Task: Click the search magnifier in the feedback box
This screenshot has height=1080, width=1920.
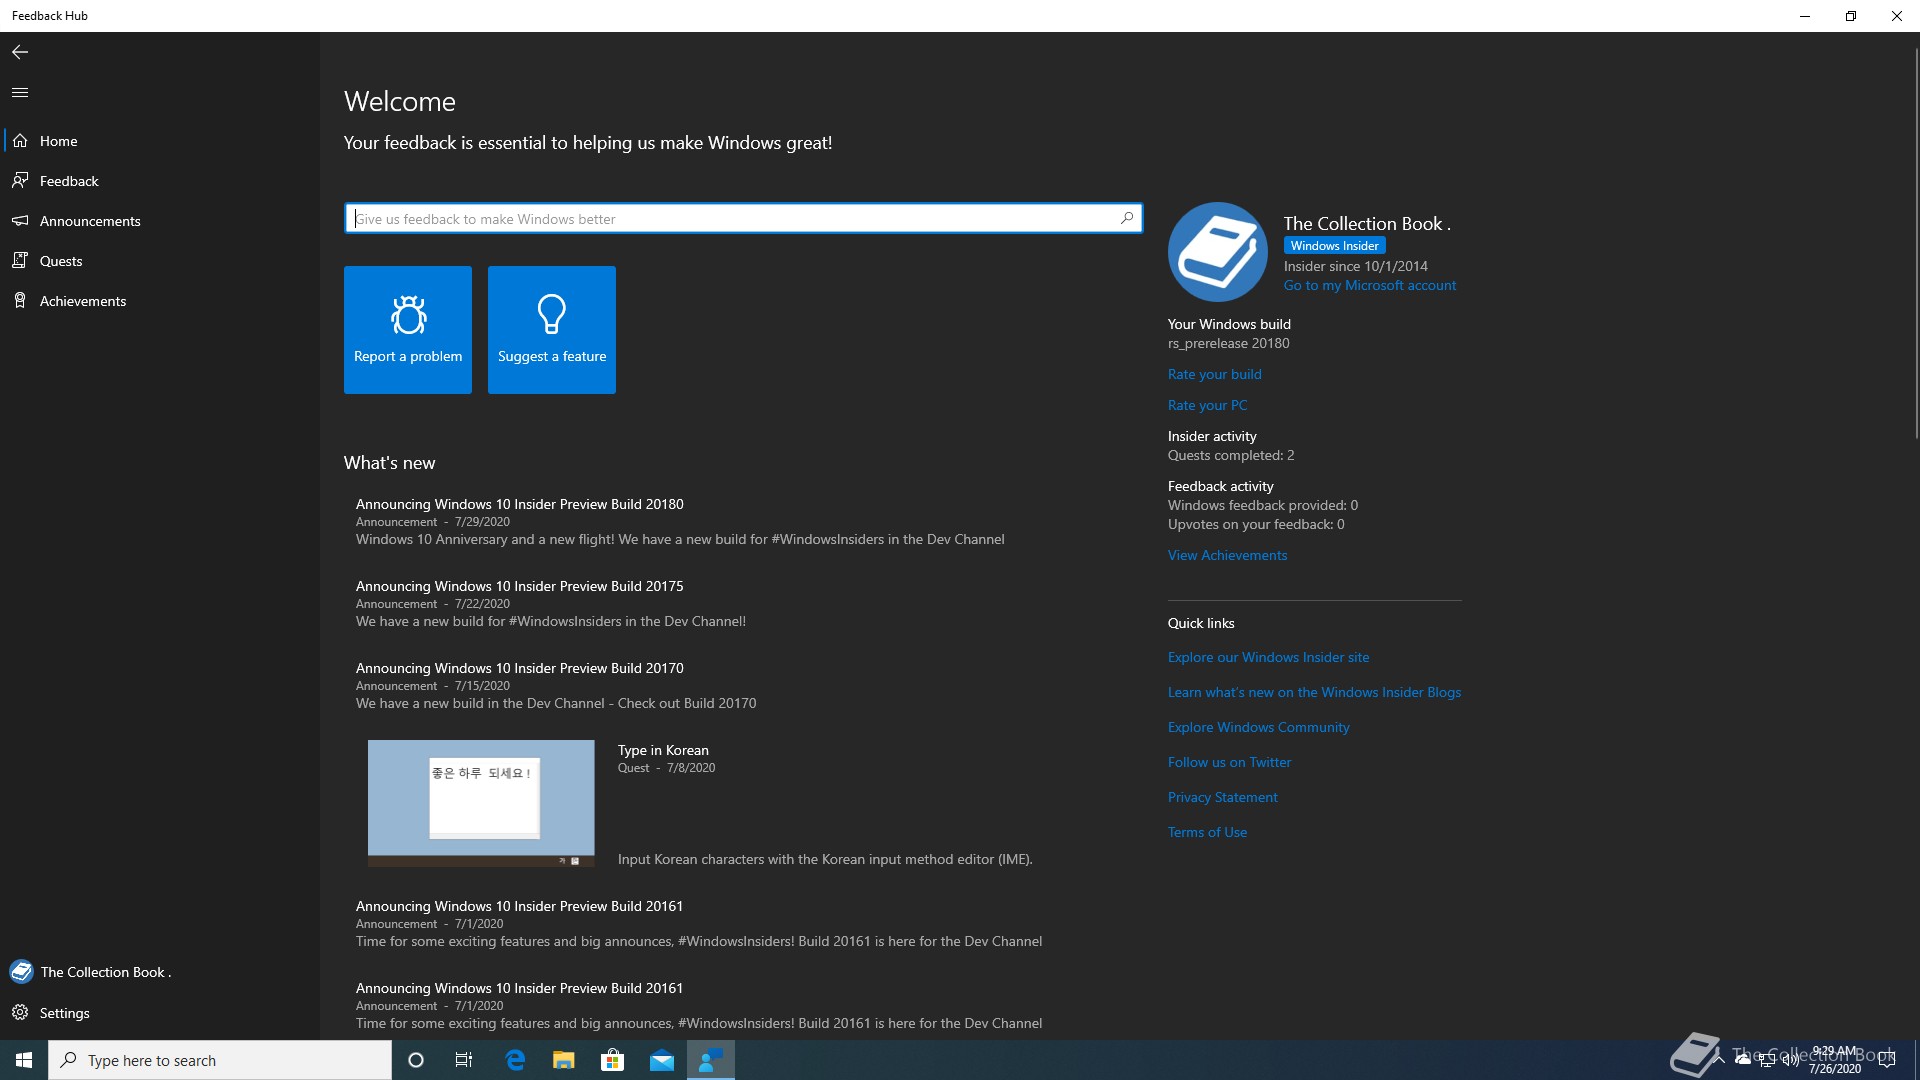Action: 1127,218
